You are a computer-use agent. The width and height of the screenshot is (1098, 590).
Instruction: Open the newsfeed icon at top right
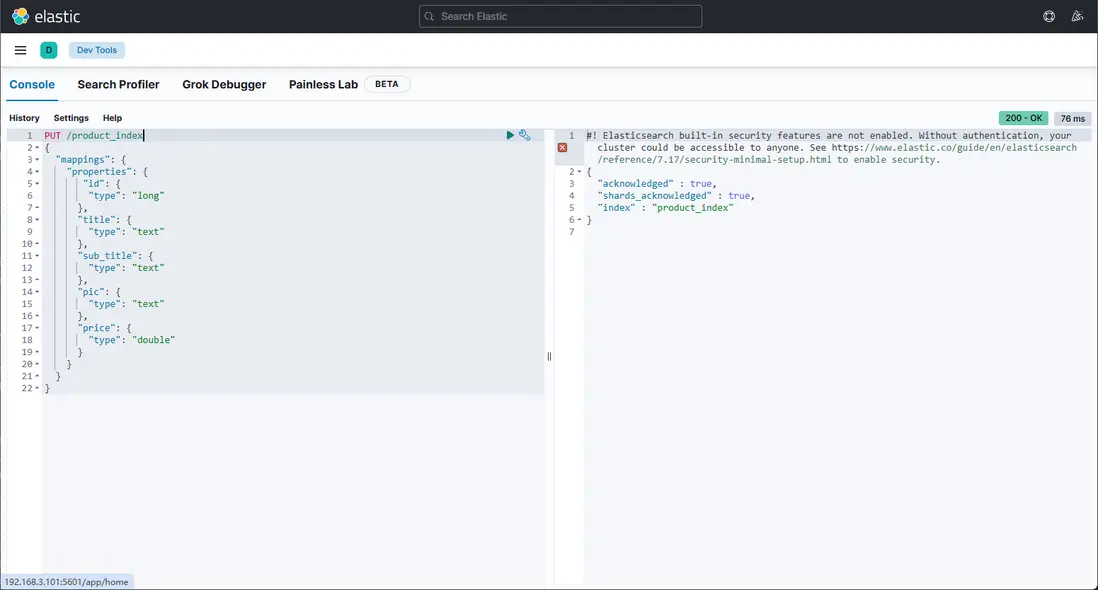click(x=1077, y=16)
